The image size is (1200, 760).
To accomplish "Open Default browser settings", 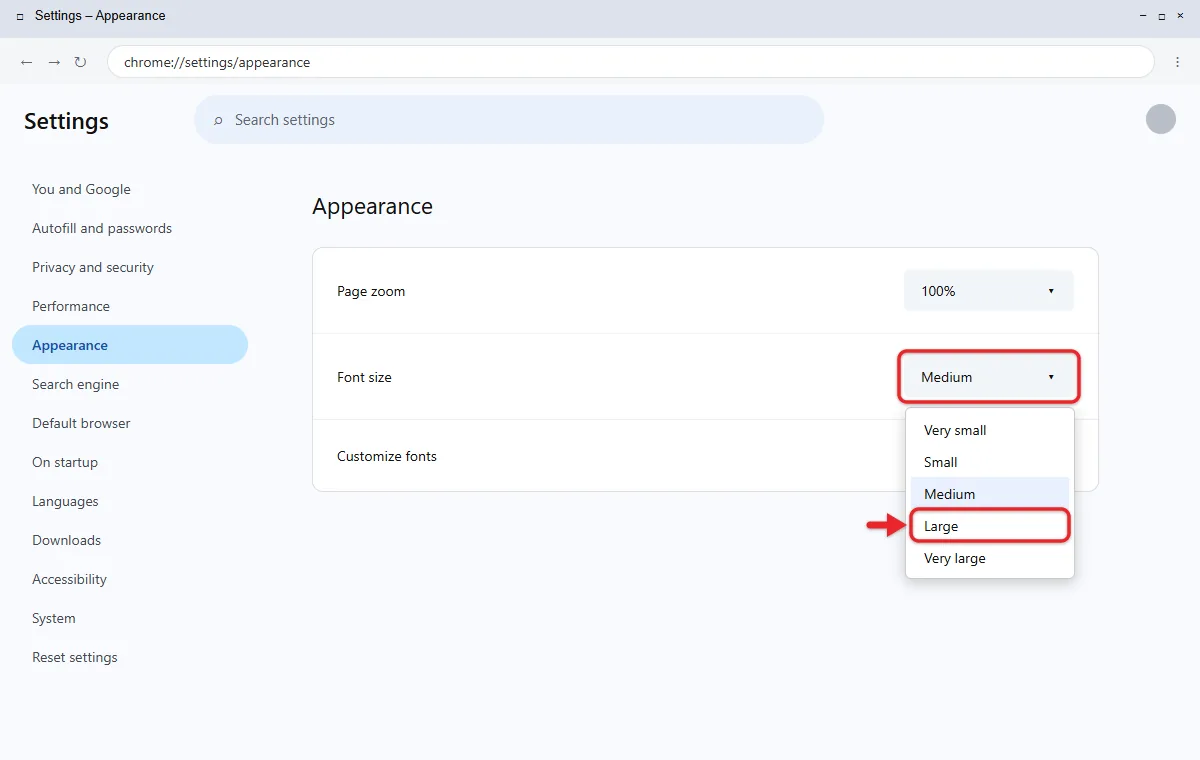I will pos(130,423).
